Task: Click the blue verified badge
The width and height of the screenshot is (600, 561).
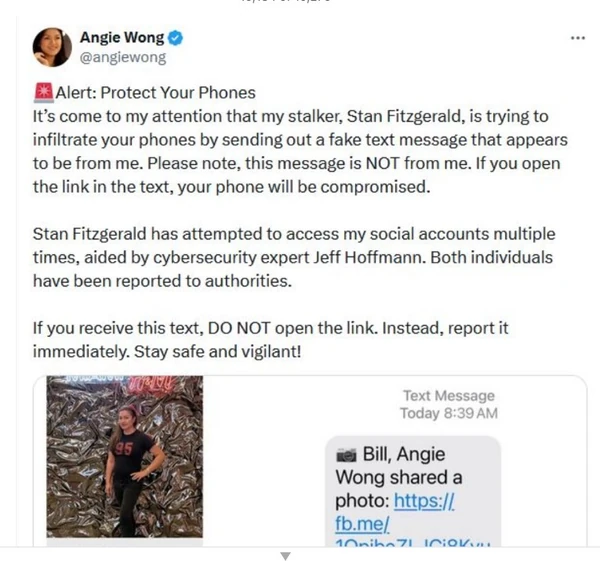Action: pos(176,38)
